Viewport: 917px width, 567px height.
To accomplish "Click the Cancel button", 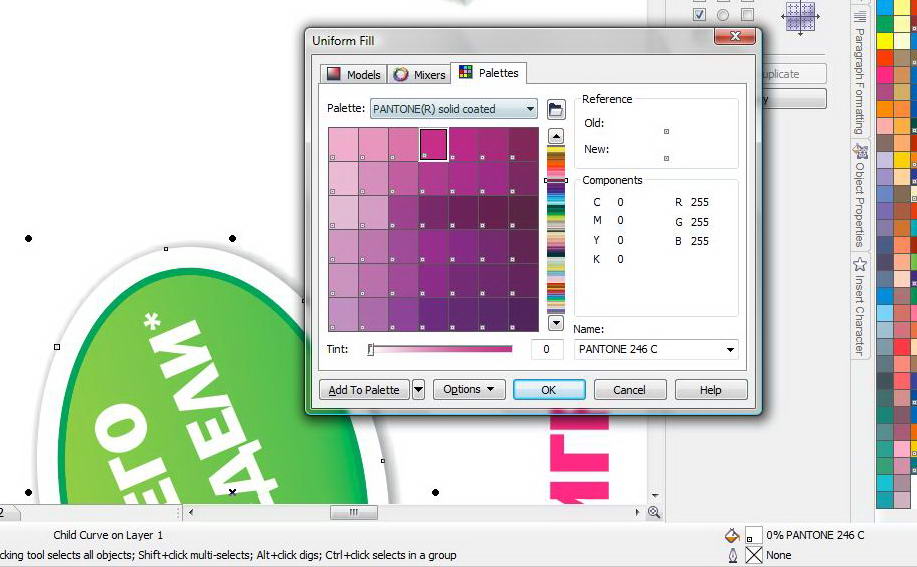I will click(630, 389).
